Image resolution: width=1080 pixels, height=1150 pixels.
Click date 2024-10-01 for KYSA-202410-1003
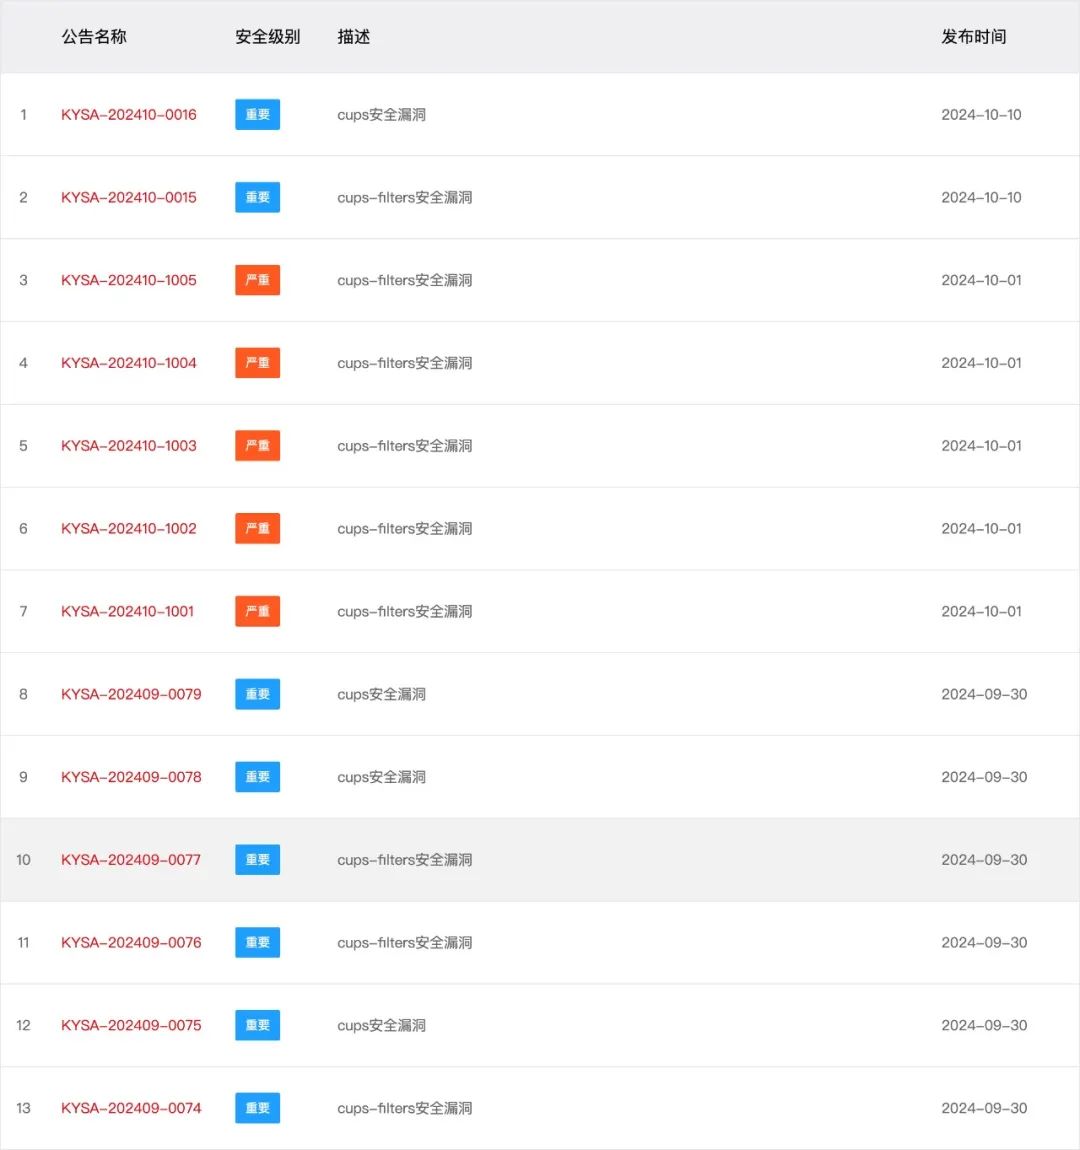click(x=981, y=446)
